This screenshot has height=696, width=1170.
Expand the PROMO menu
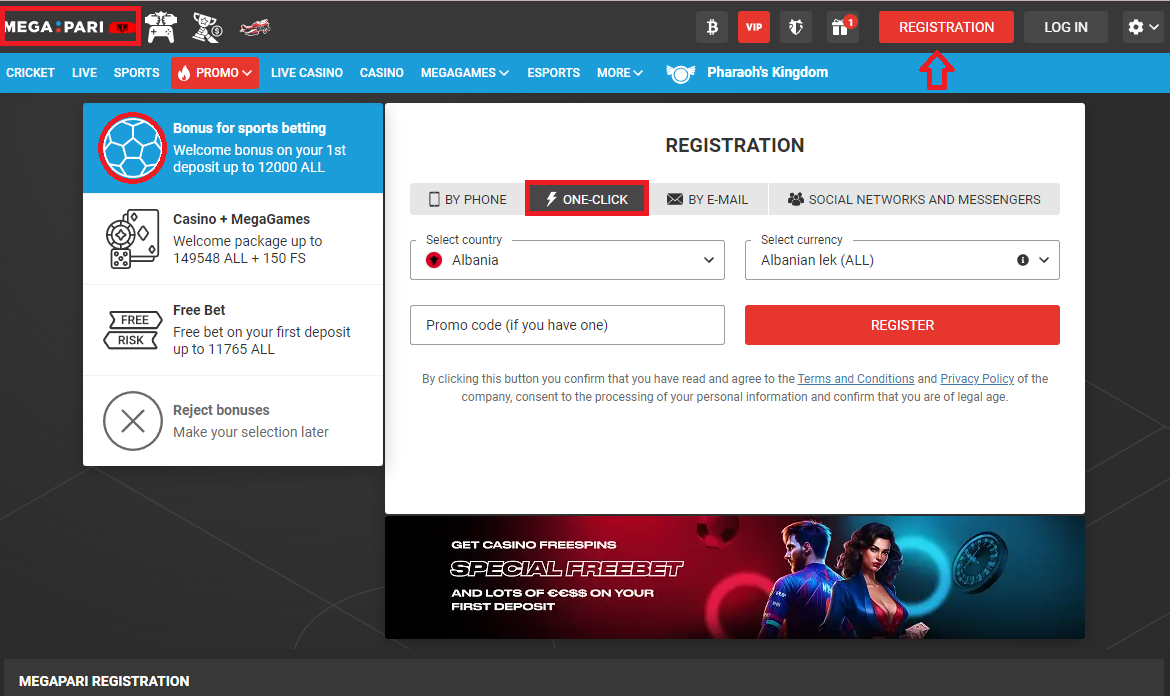215,73
